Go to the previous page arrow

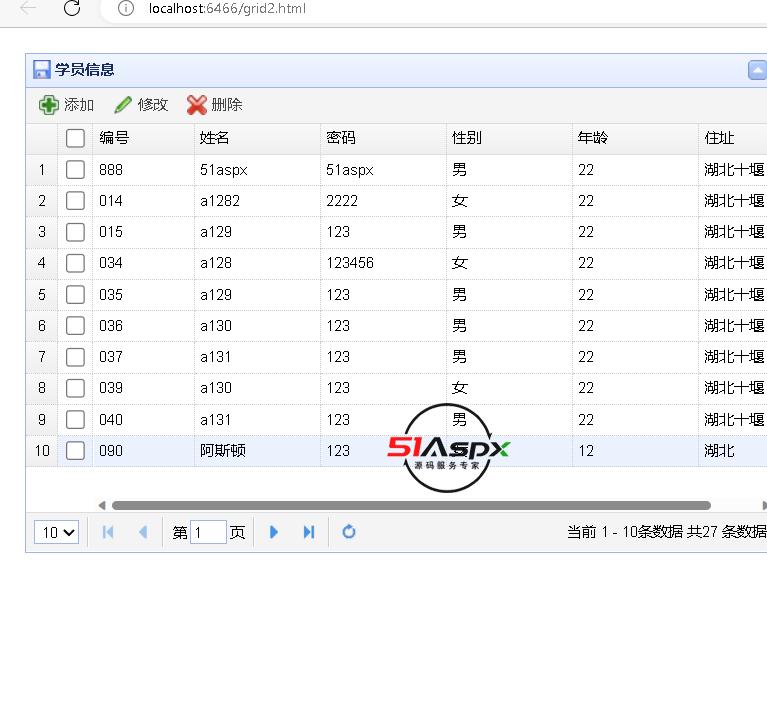[142, 532]
